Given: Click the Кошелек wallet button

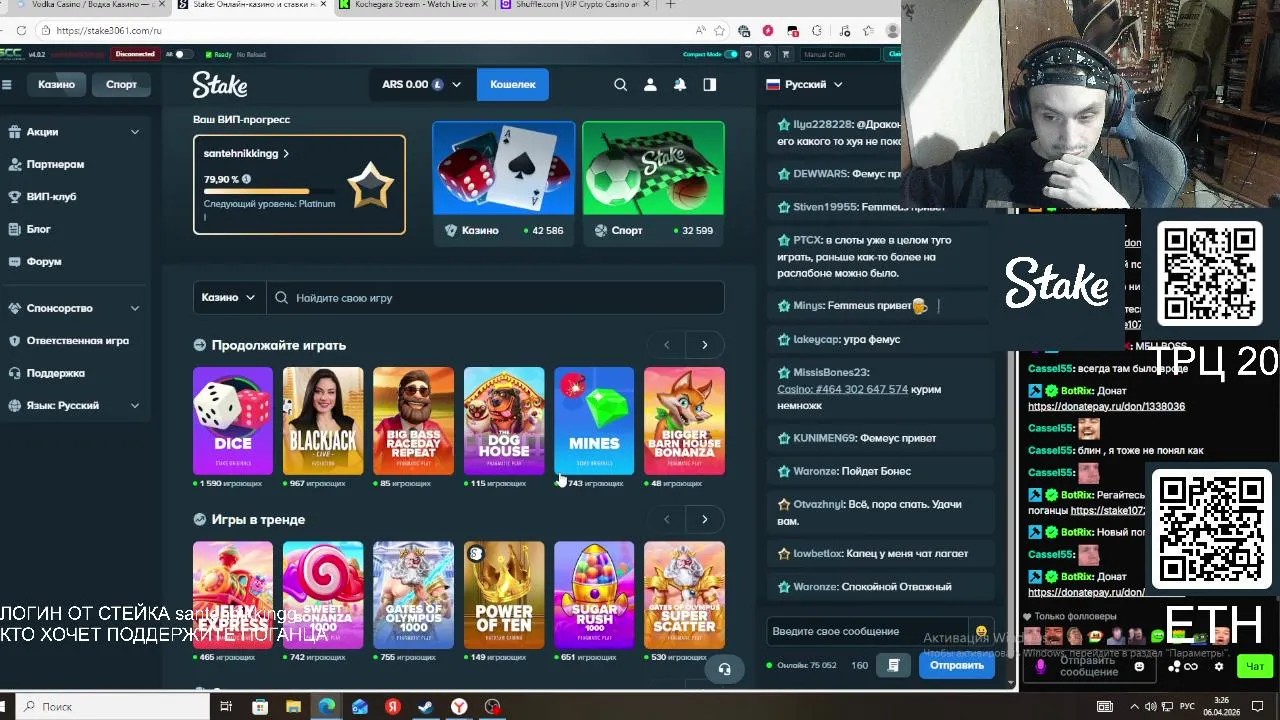Looking at the screenshot, I should pos(513,85).
